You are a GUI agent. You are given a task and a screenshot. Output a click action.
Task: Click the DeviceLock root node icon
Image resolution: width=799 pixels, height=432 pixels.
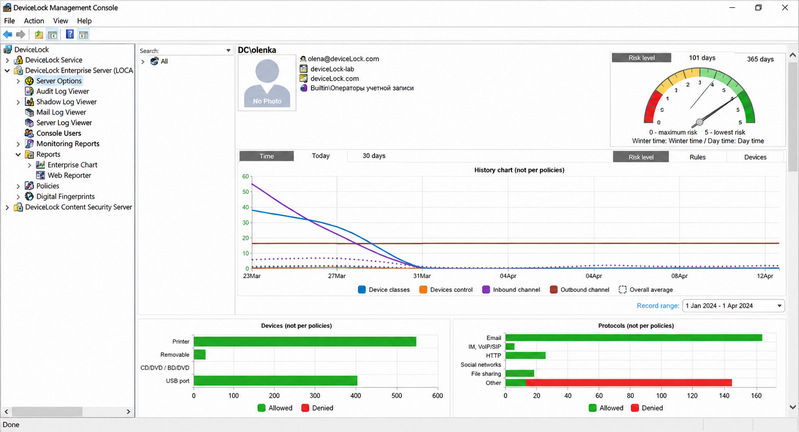(x=7, y=49)
